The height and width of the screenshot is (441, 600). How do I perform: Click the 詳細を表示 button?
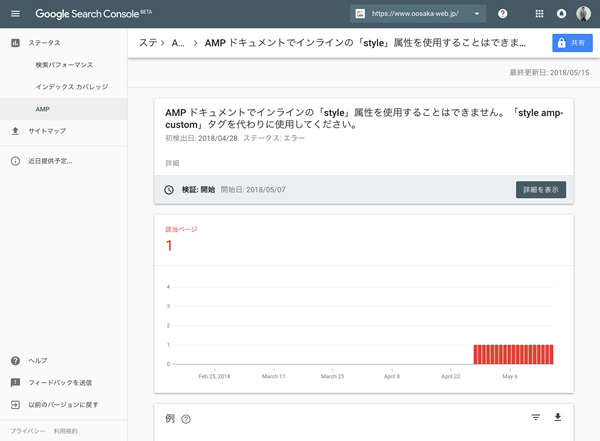point(541,190)
